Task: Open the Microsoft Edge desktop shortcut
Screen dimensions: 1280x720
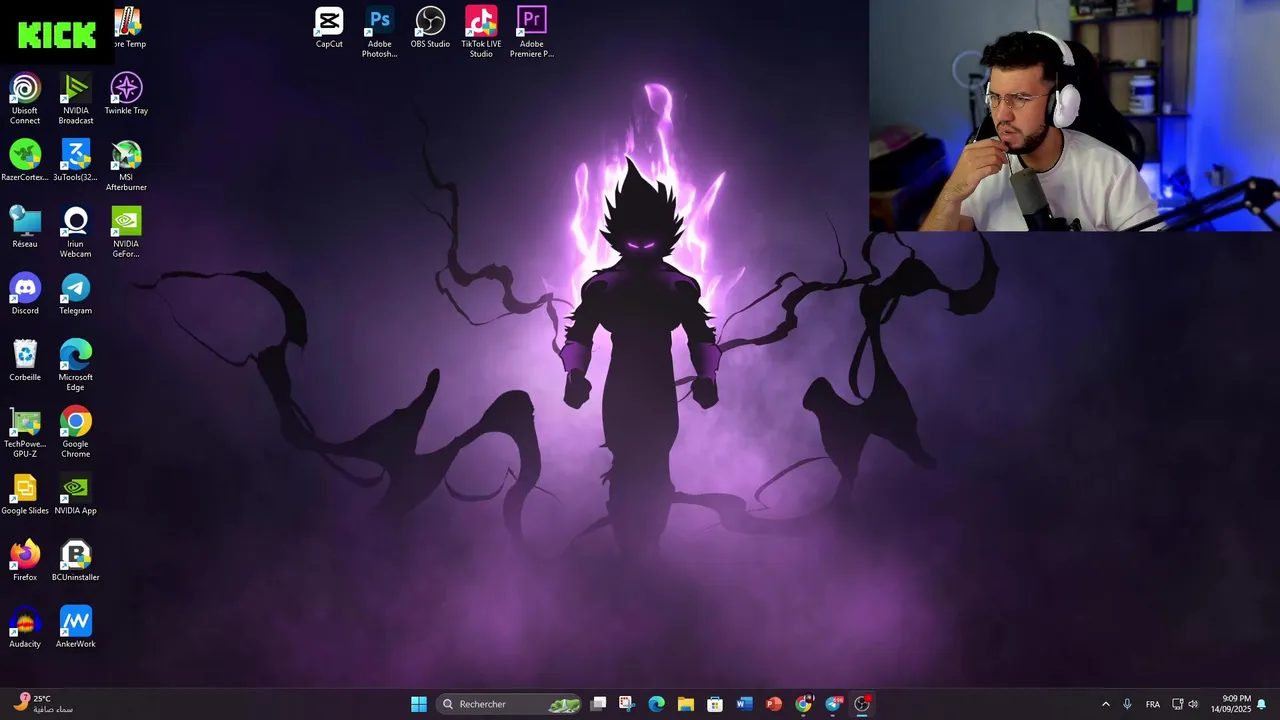Action: (x=76, y=365)
